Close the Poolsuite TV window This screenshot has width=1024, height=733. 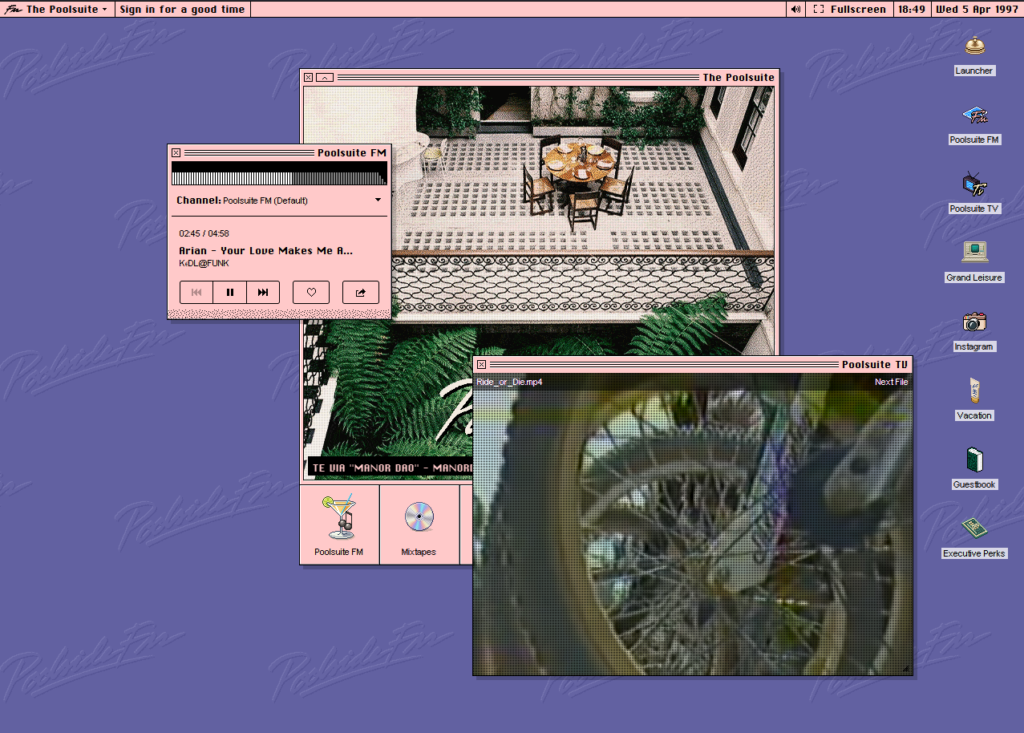pyautogui.click(x=481, y=365)
